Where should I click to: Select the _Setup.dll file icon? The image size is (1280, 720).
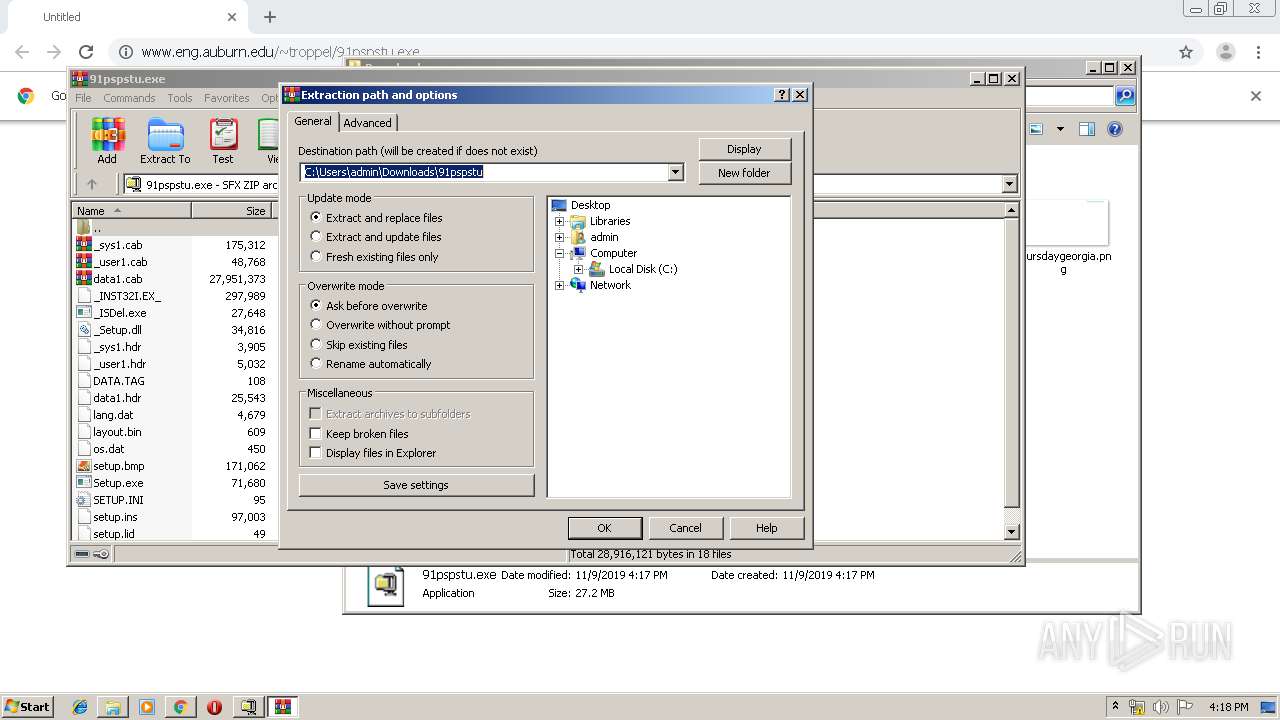(x=84, y=330)
